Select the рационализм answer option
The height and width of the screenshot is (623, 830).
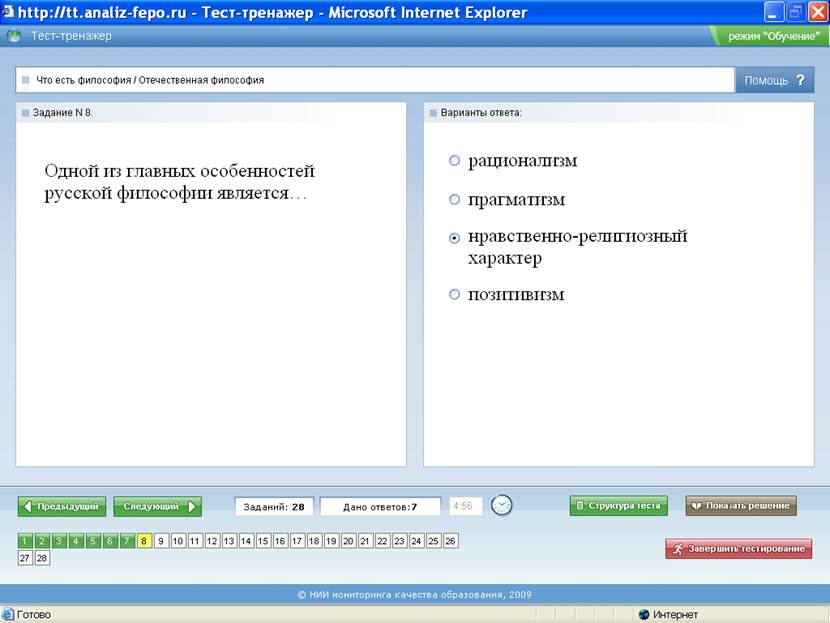(x=454, y=160)
